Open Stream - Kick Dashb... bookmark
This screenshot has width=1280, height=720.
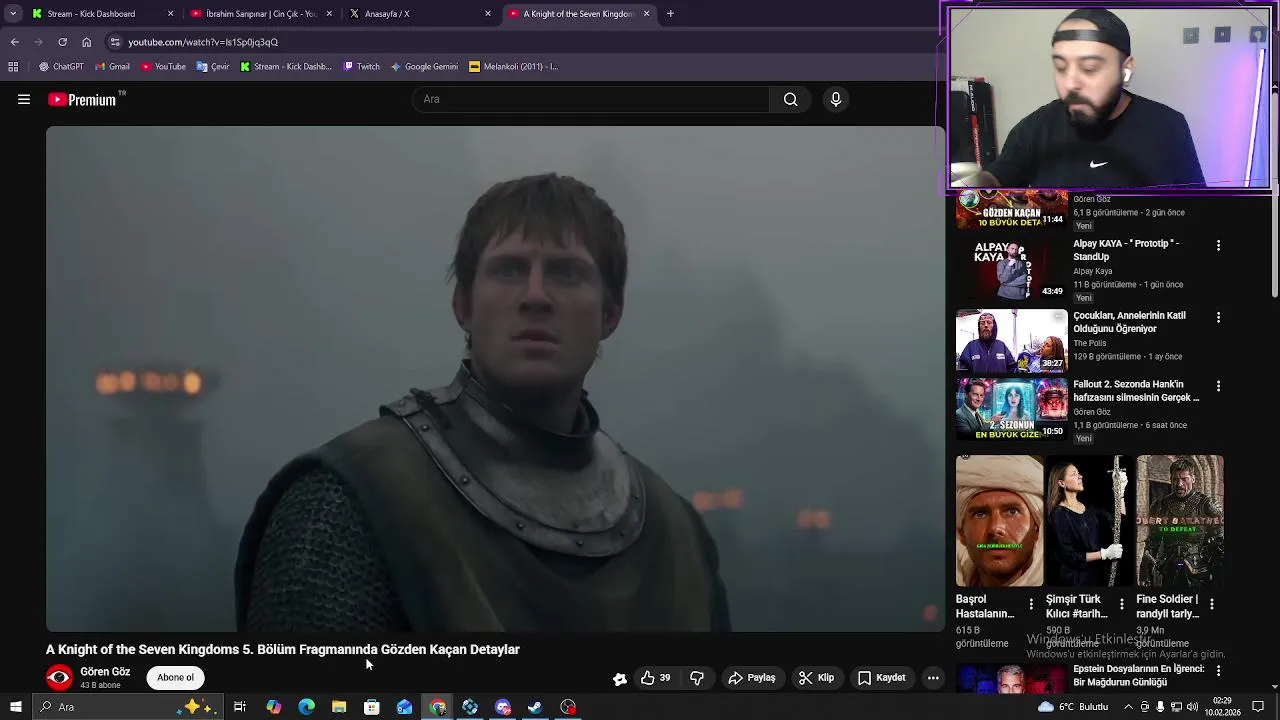coord(286,67)
